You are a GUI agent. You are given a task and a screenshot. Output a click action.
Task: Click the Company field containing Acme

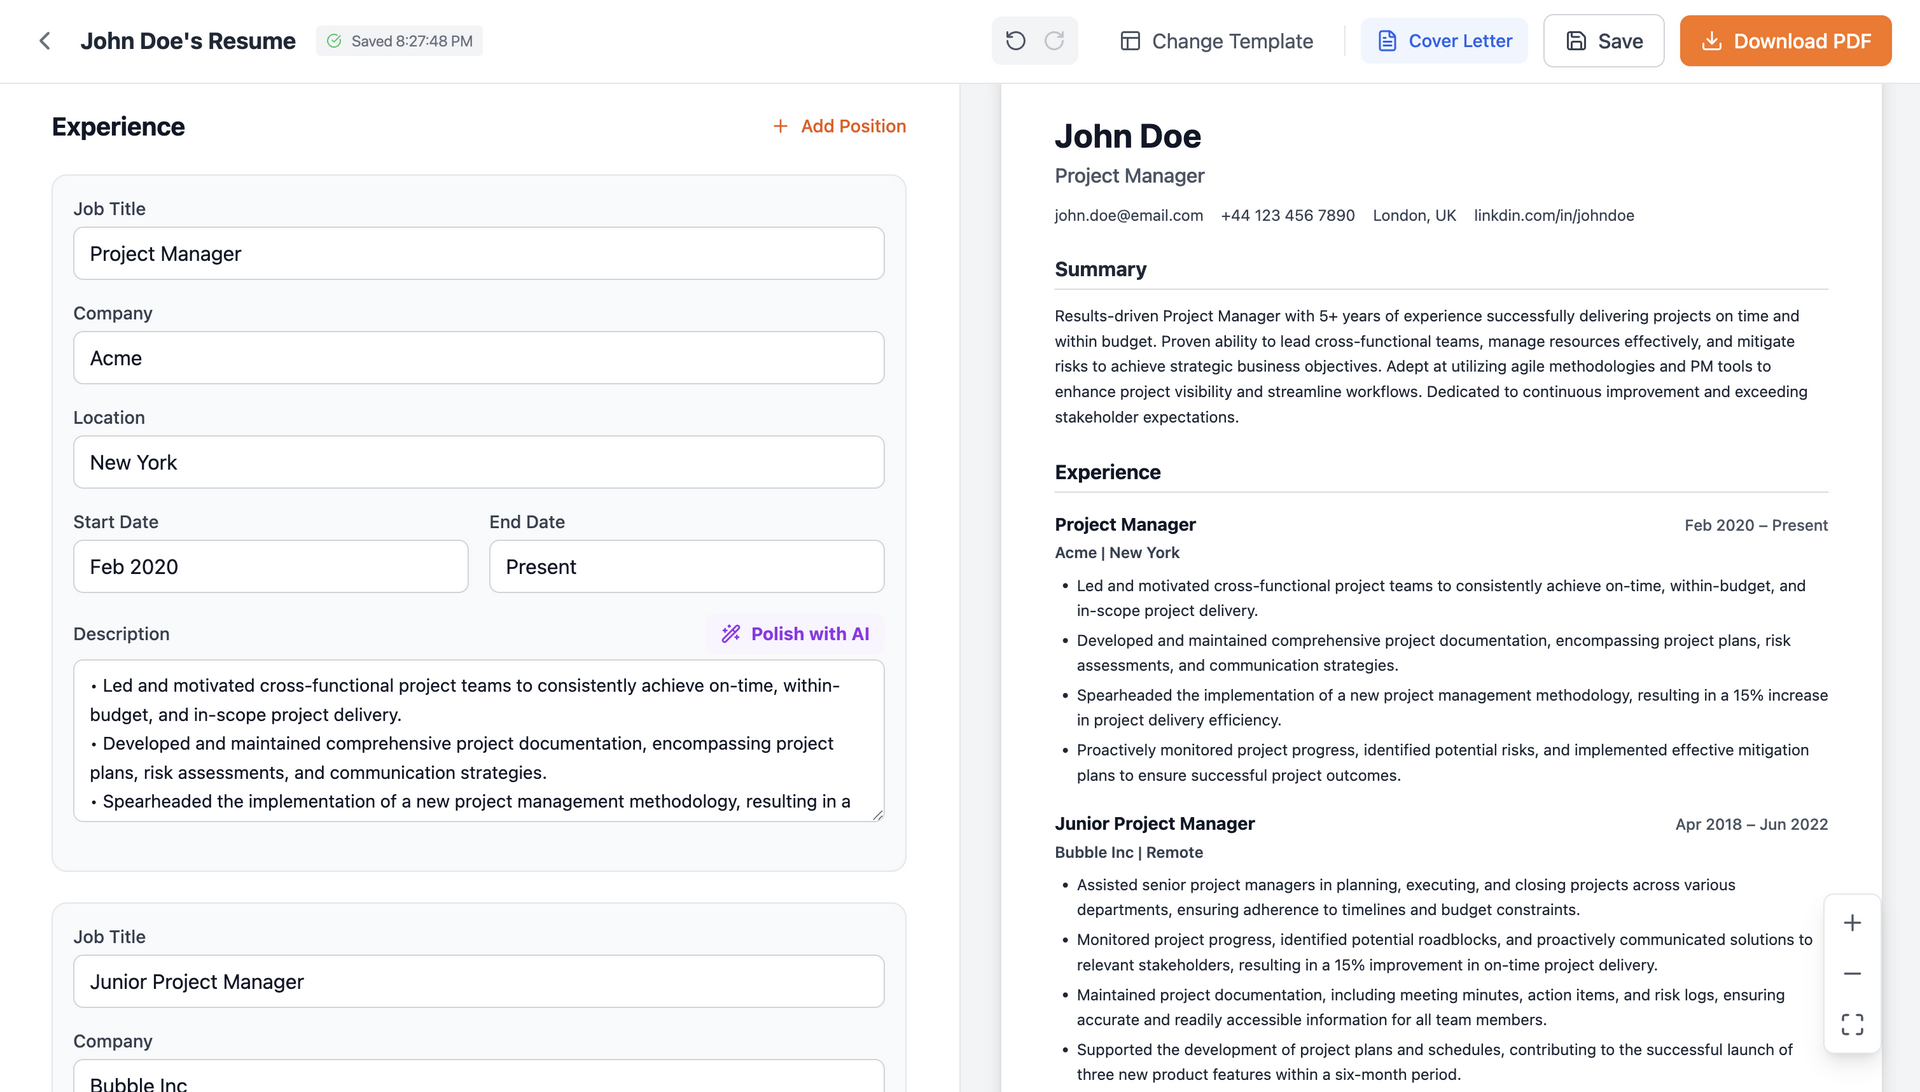479,357
